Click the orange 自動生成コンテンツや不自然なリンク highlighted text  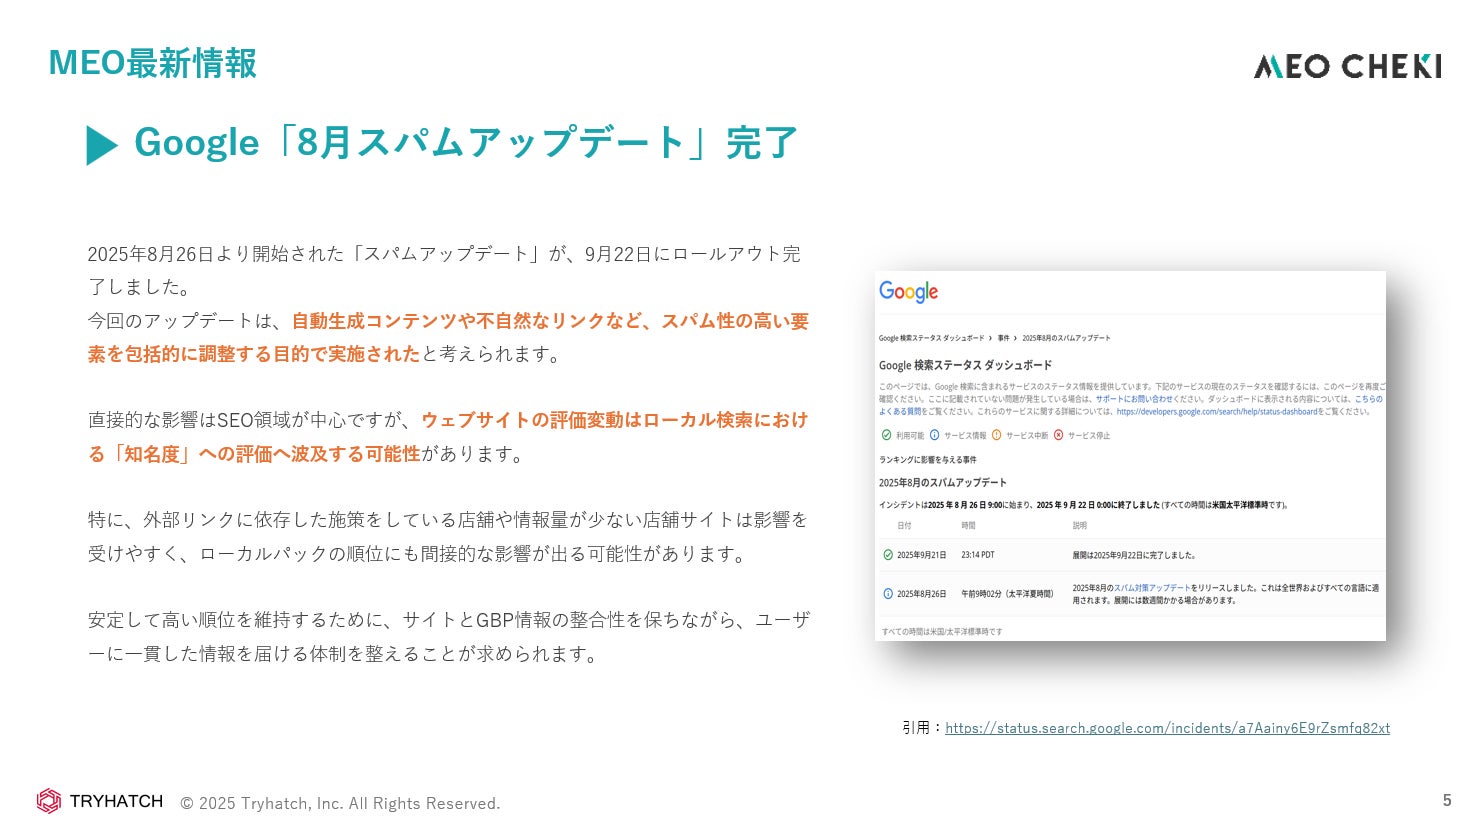pos(448,337)
